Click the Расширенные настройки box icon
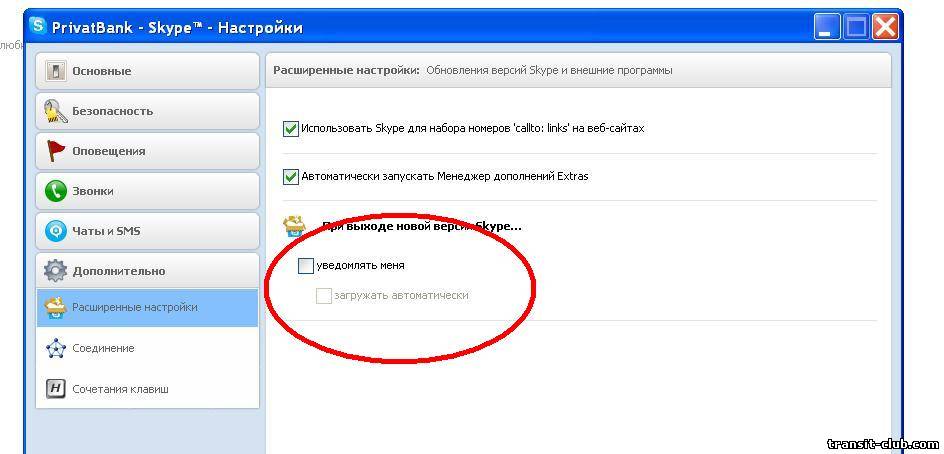The width and height of the screenshot is (944, 454). (x=55, y=308)
